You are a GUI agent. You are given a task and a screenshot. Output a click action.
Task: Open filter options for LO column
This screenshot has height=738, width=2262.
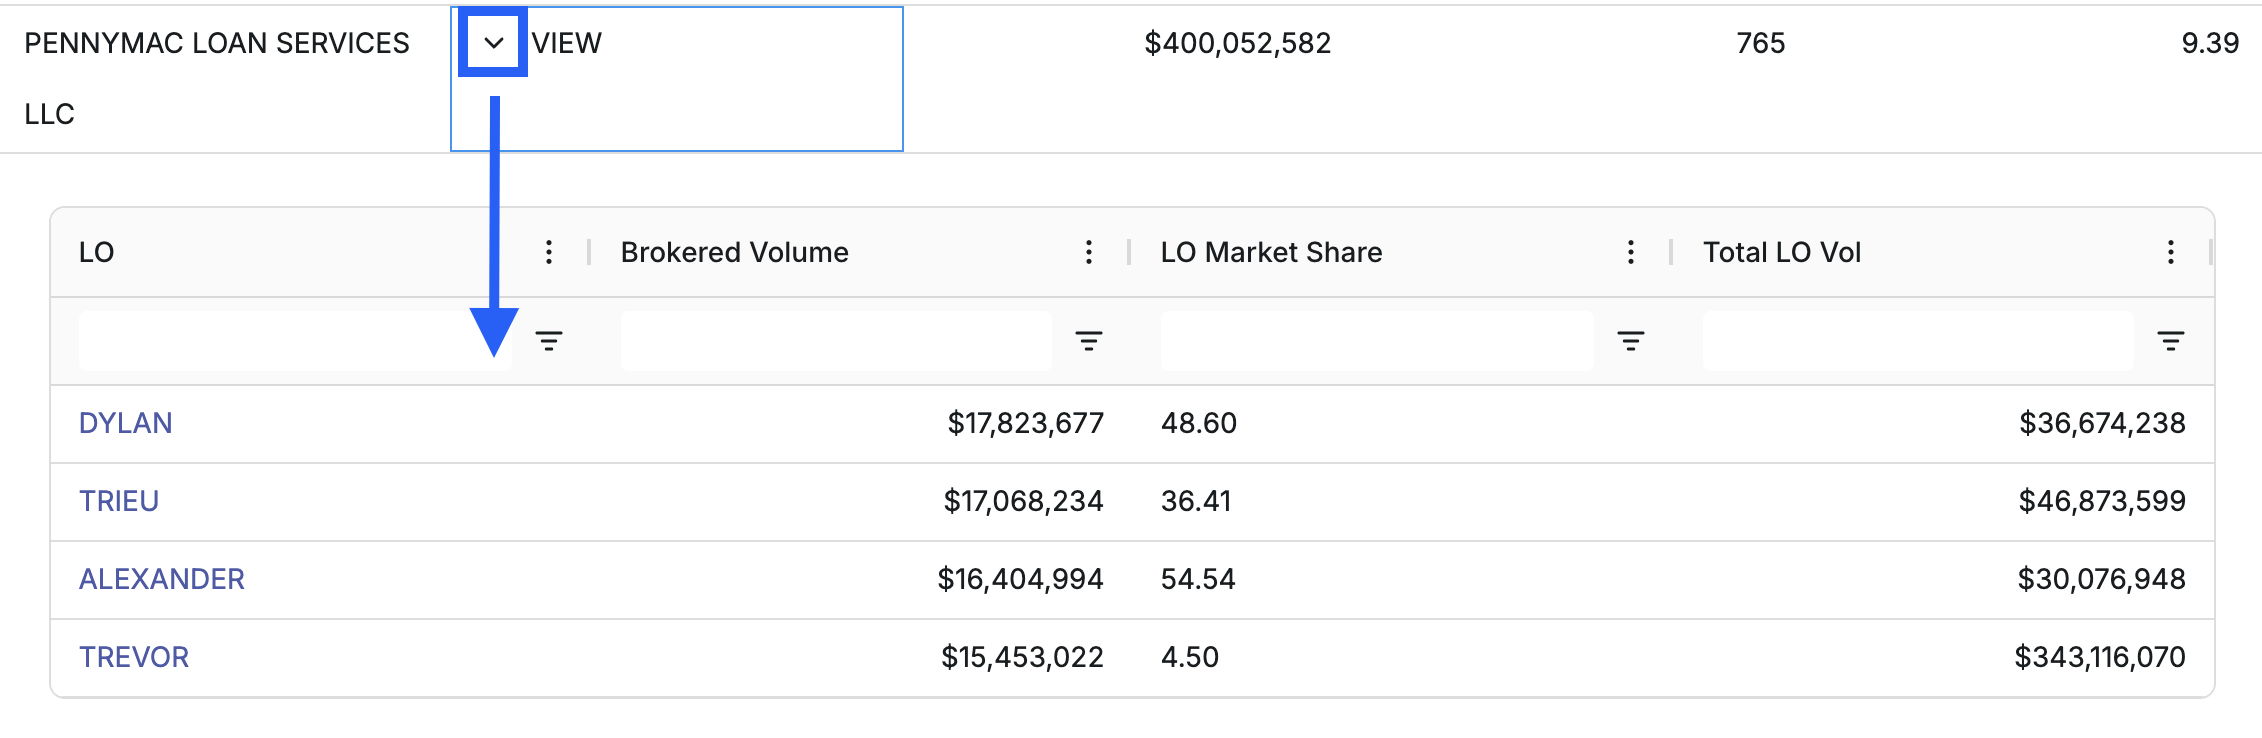coord(549,341)
